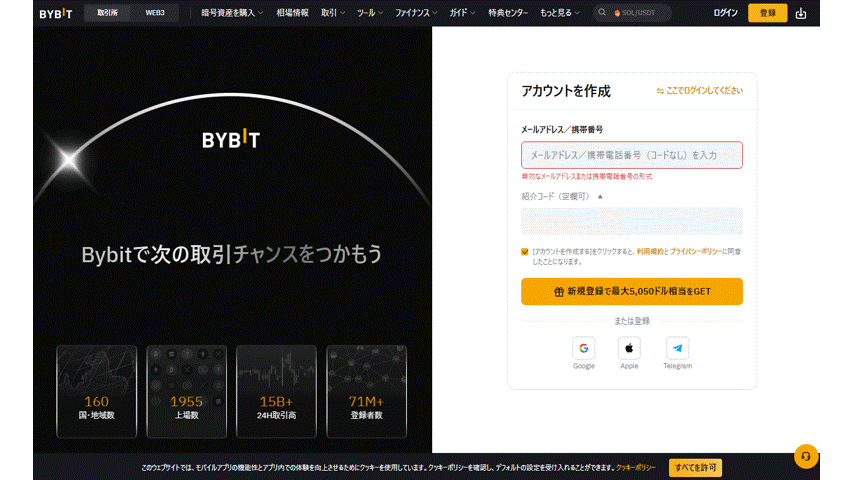Click the アカウントを作成 heading
This screenshot has height=480, width=853.
tap(566, 91)
